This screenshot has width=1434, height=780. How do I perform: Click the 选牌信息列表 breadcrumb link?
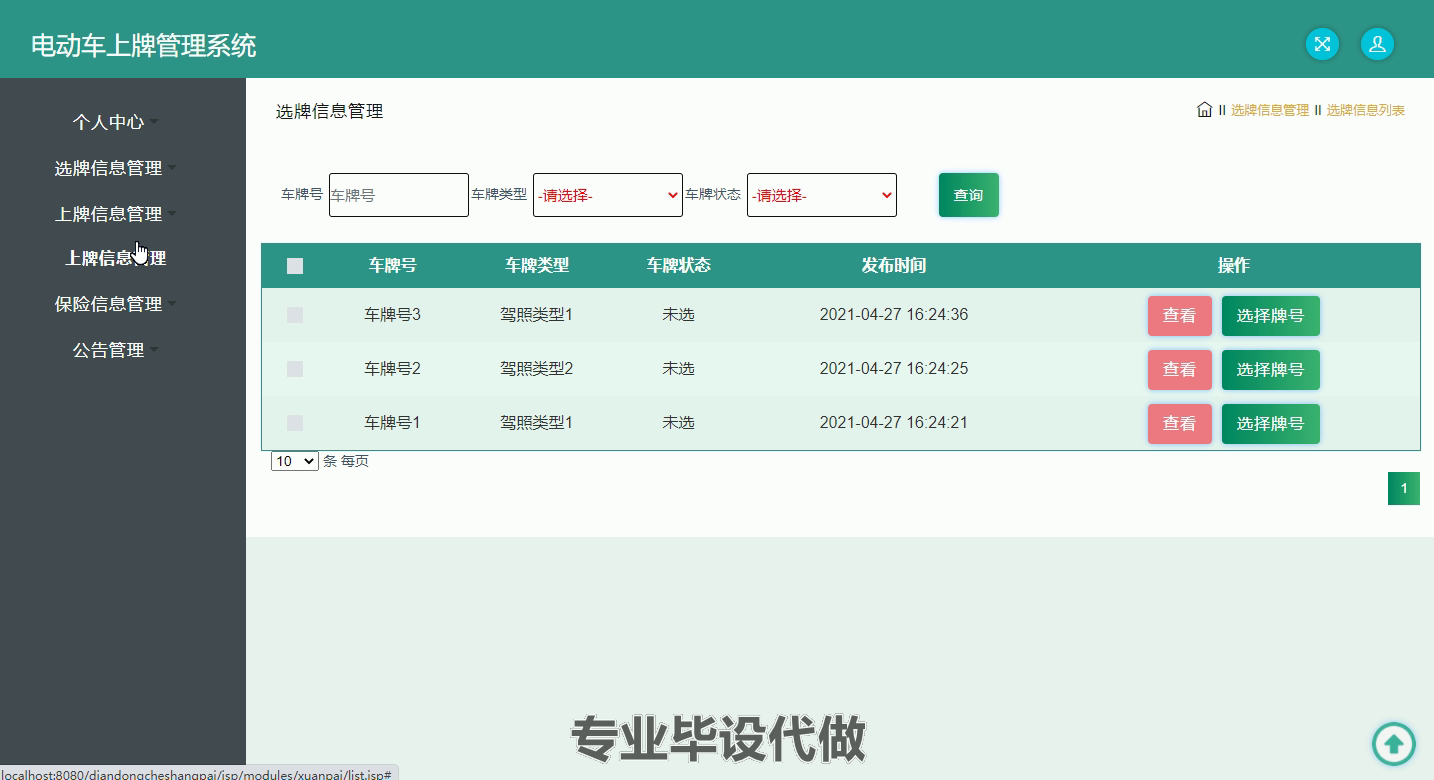click(x=1365, y=110)
